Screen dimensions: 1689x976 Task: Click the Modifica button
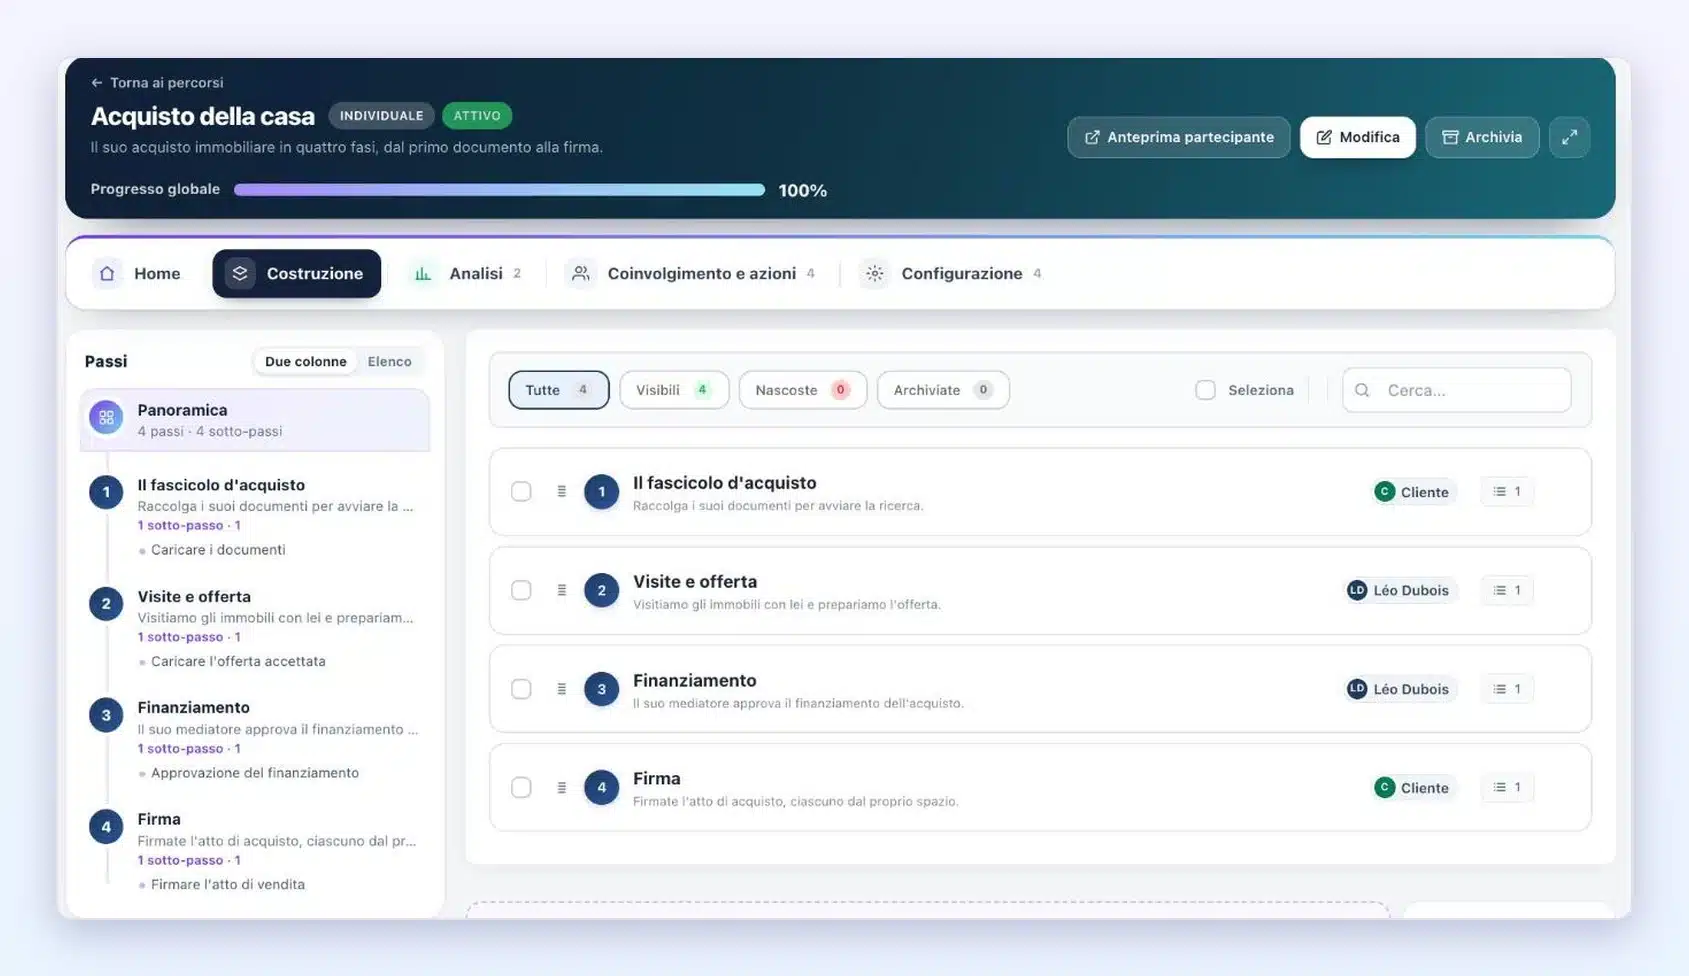[x=1357, y=137]
